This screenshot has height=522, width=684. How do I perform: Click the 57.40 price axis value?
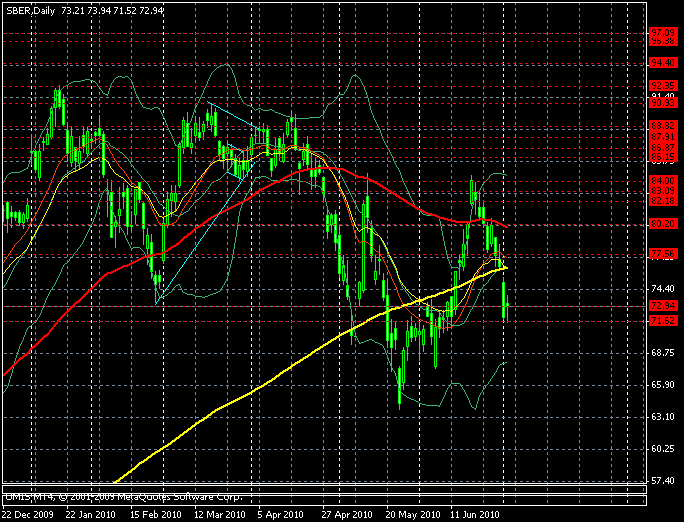coord(663,481)
